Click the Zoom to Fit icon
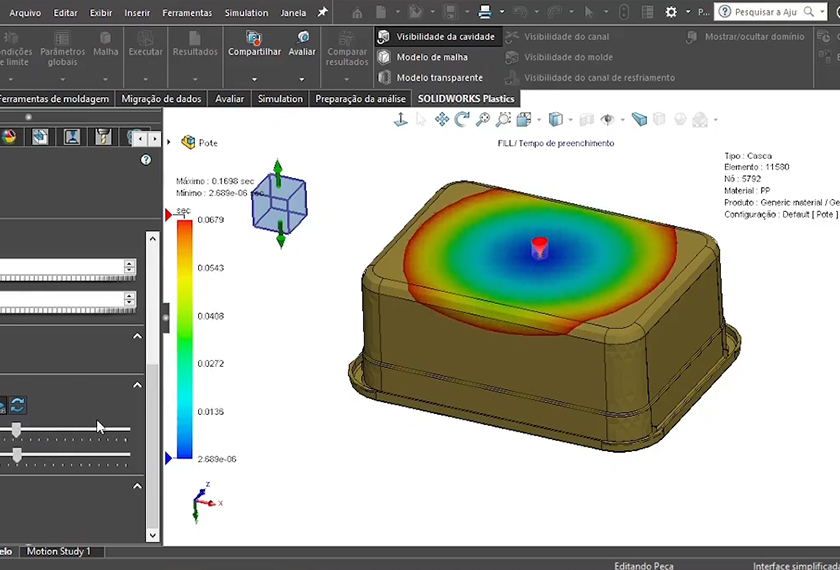This screenshot has width=840, height=570. pos(483,119)
